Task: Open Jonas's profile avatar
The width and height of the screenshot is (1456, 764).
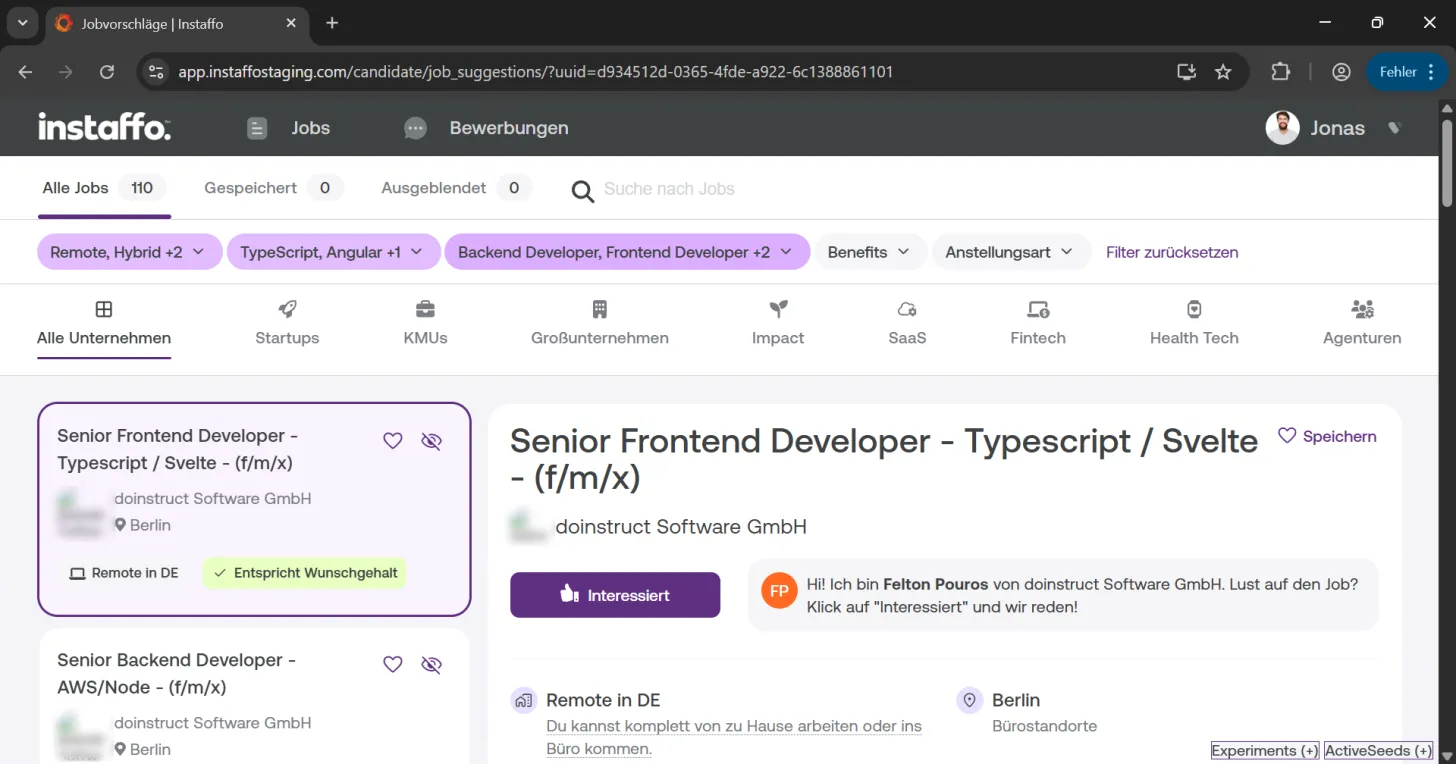Action: click(x=1282, y=128)
